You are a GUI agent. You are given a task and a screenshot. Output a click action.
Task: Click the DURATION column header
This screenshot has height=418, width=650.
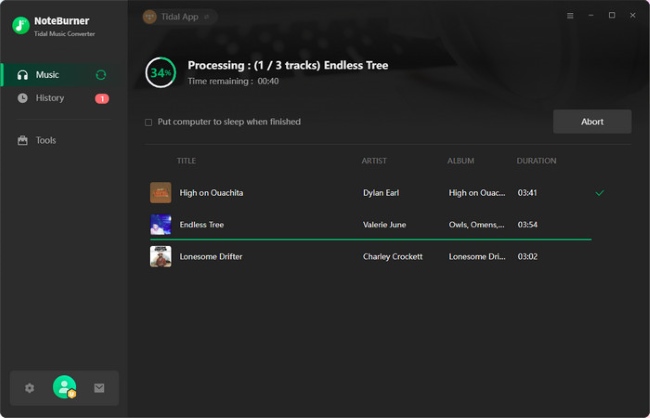click(536, 161)
